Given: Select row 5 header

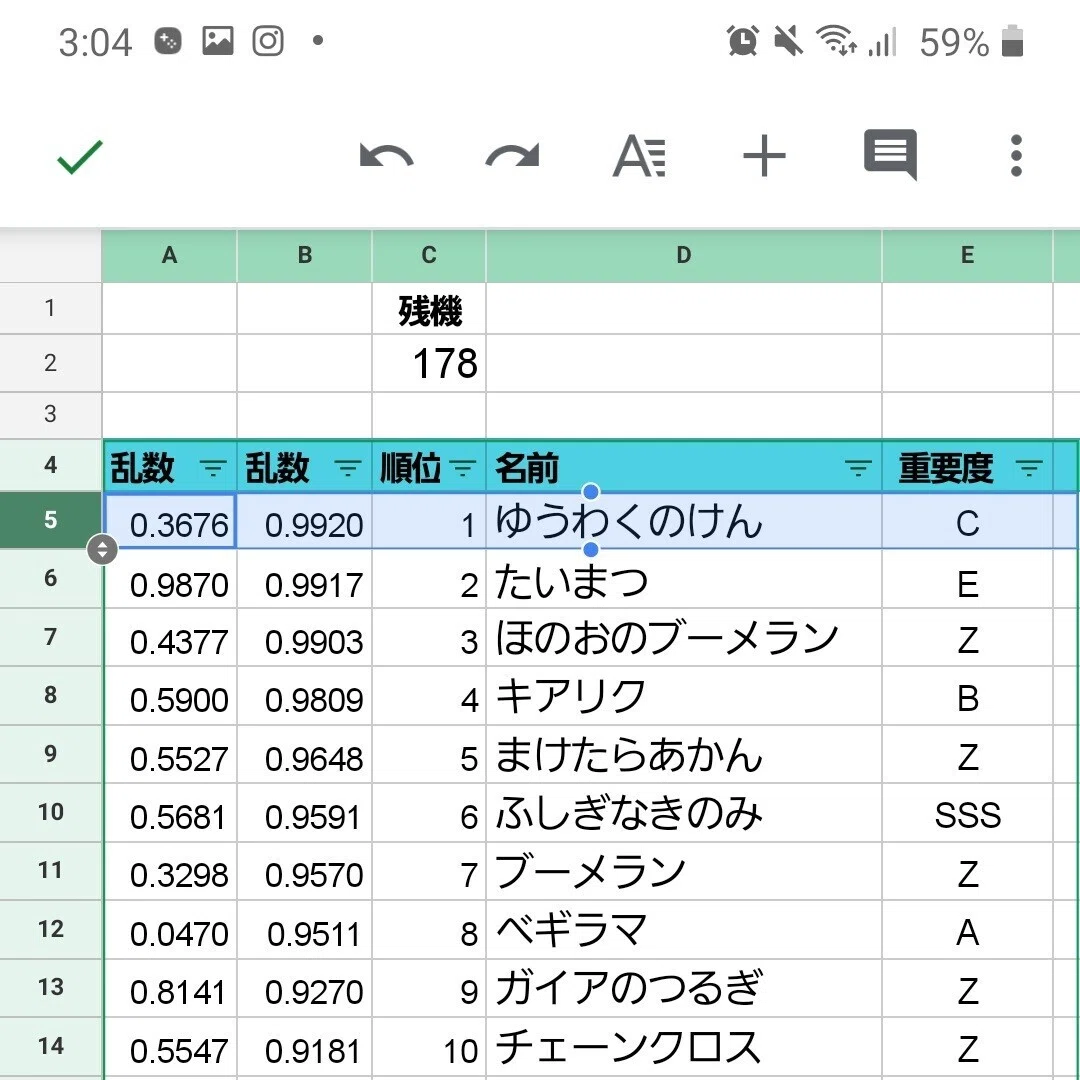Looking at the screenshot, I should pyautogui.click(x=50, y=520).
